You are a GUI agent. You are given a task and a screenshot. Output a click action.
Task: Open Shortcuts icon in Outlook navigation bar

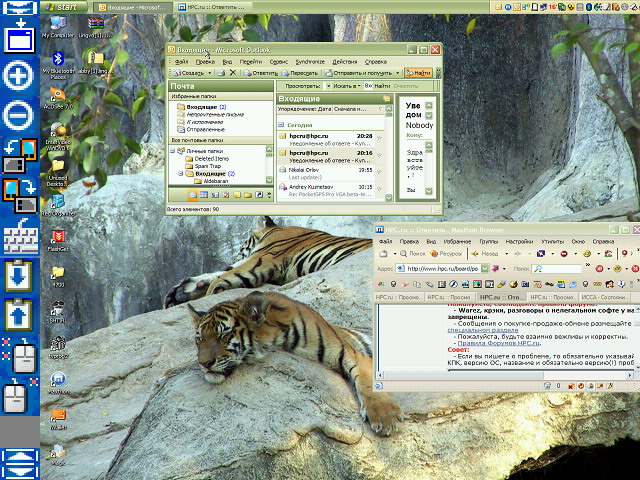pyautogui.click(x=259, y=195)
